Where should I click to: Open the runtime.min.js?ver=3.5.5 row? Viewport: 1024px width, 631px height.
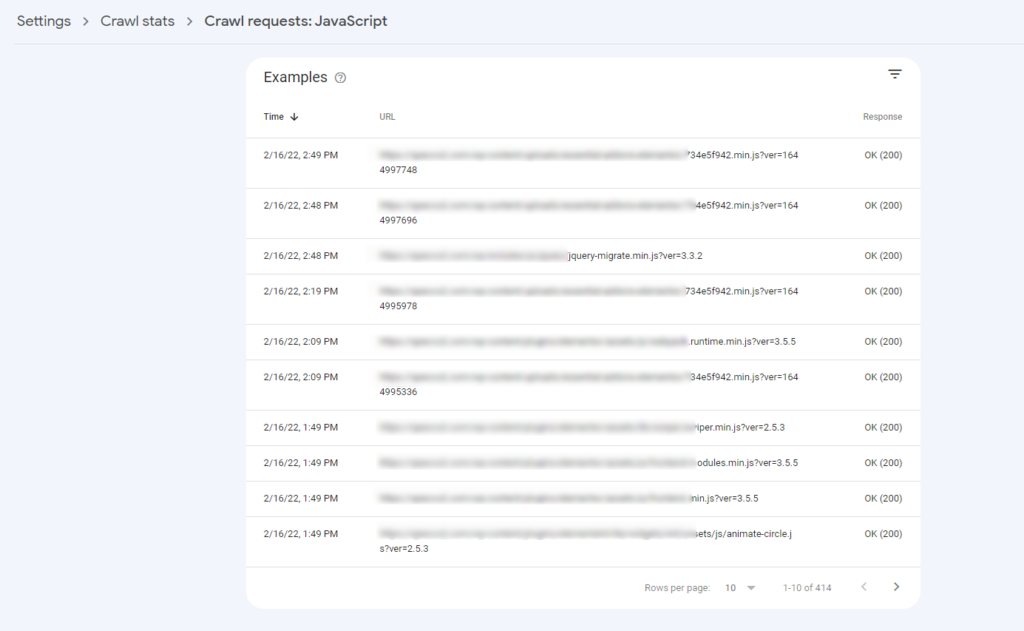click(x=583, y=342)
